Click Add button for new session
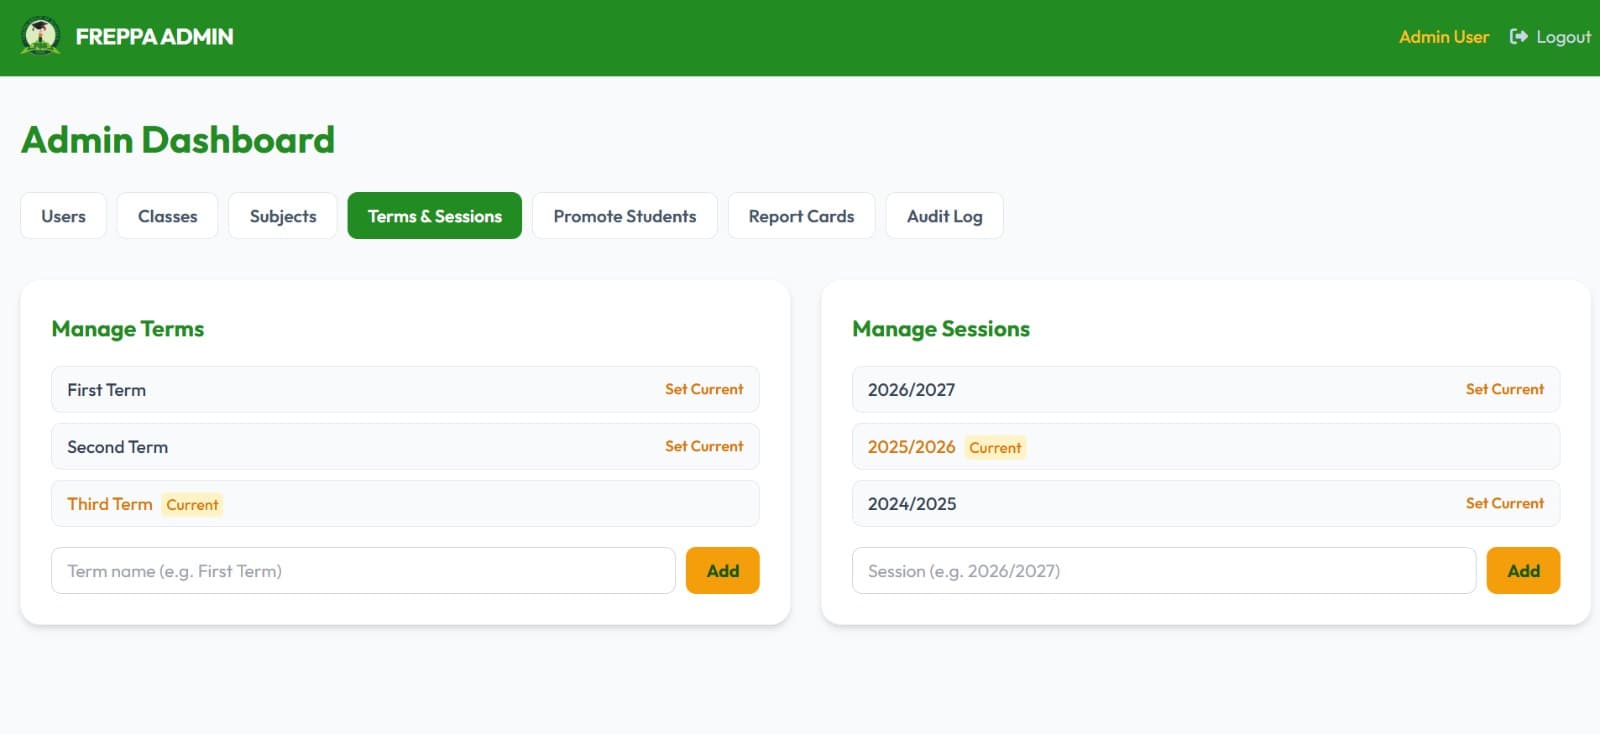The height and width of the screenshot is (734, 1600). point(1523,571)
